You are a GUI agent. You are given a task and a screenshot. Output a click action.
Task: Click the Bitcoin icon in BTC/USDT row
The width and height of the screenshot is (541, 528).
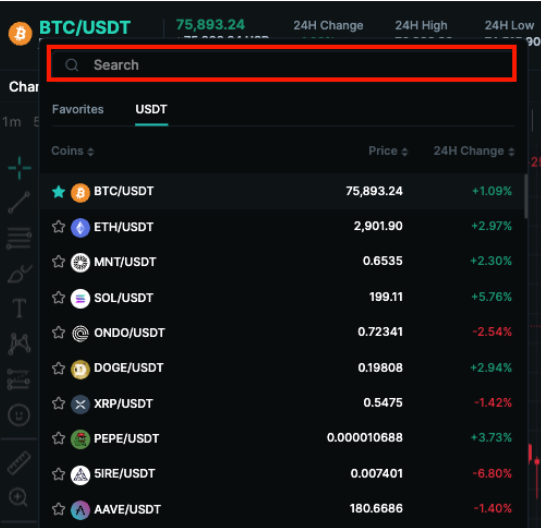click(80, 193)
